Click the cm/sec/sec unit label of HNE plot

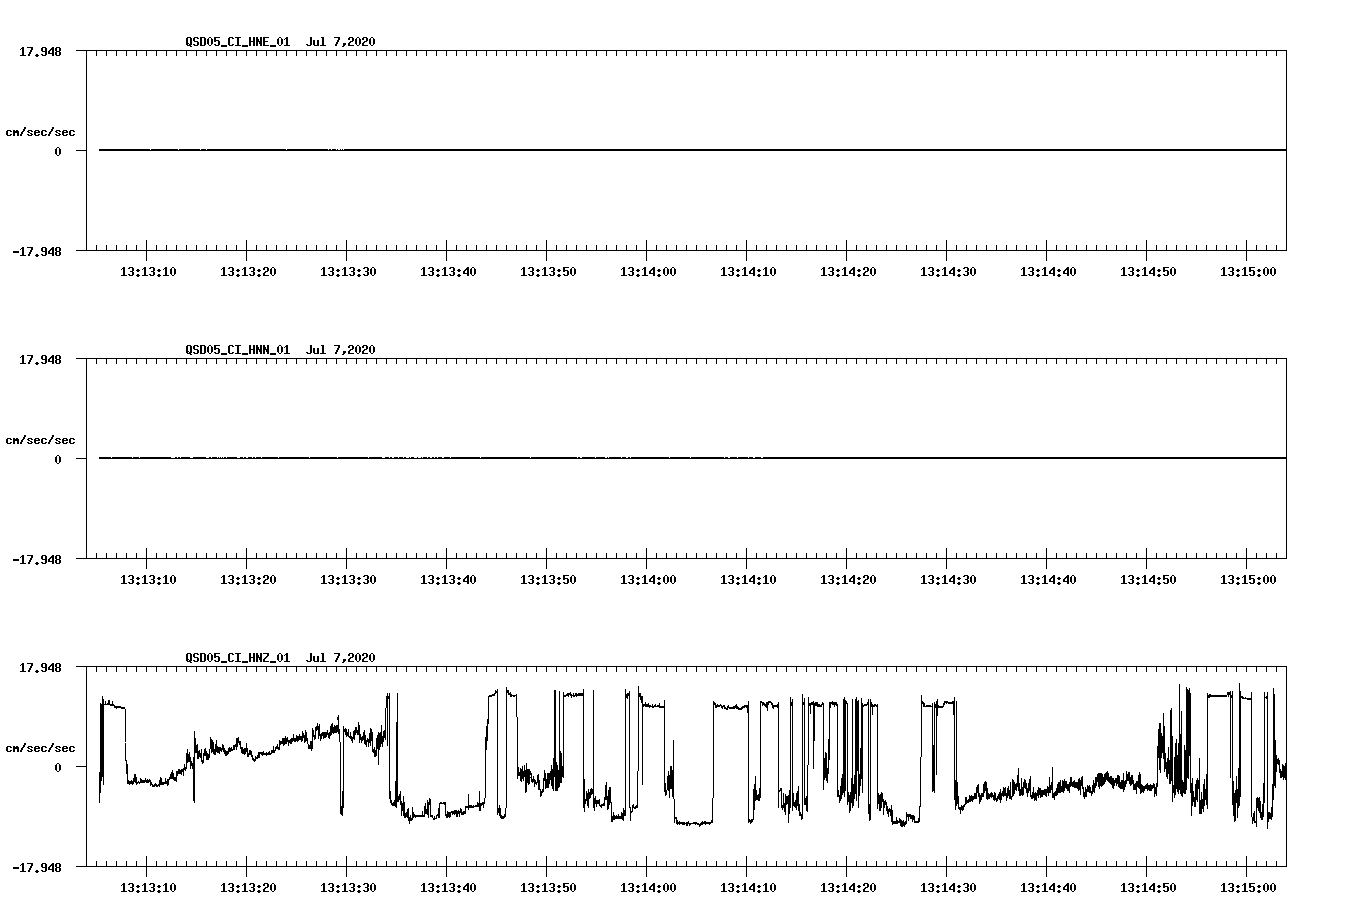(41, 132)
